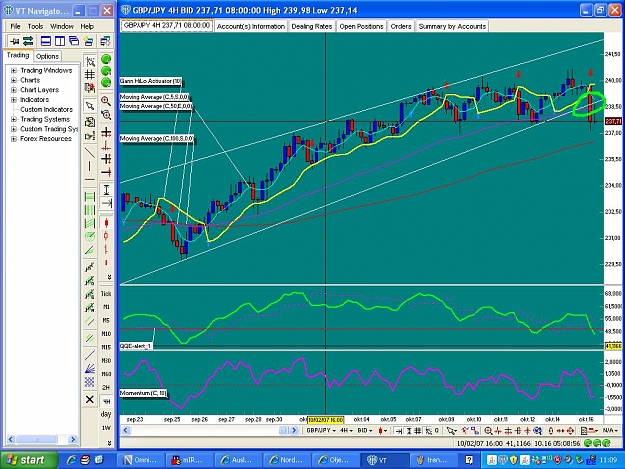Click the zoom in magnifier icon
Viewport: 625px width, 469px height.
[106, 101]
